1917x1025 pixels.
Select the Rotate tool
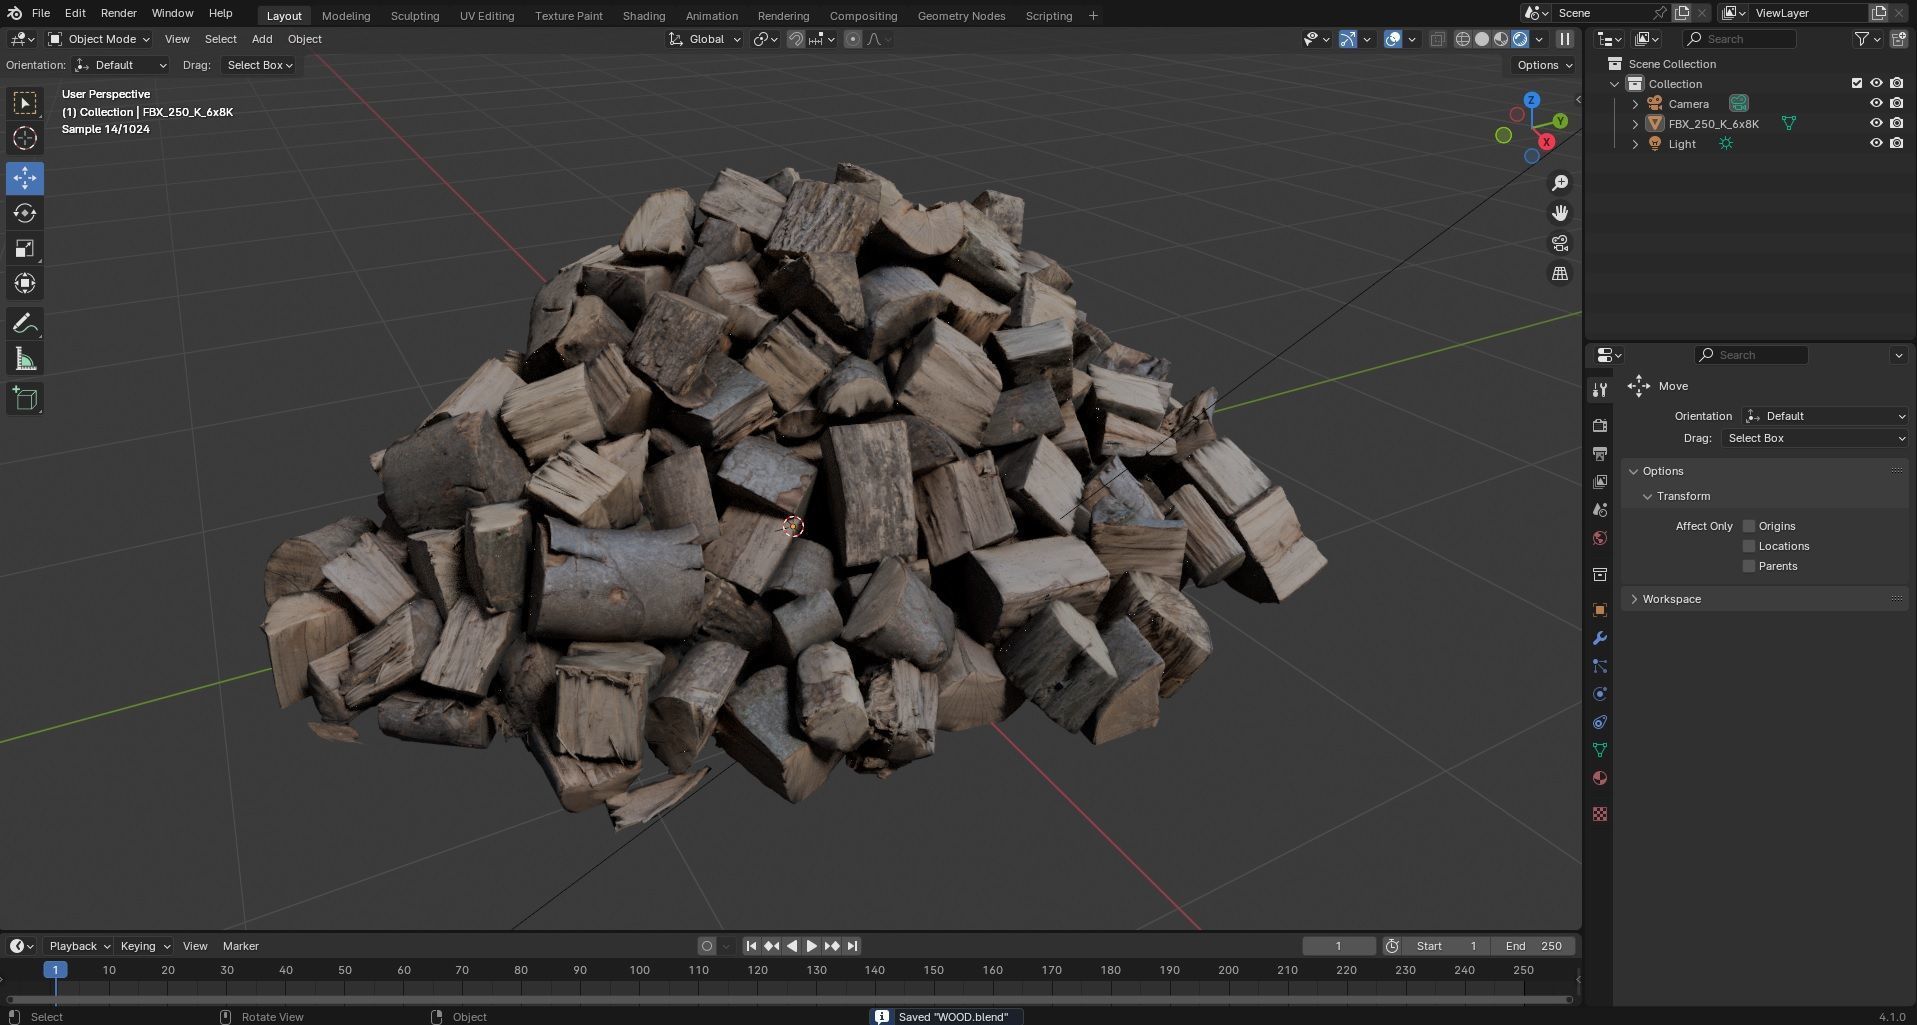[x=25, y=213]
